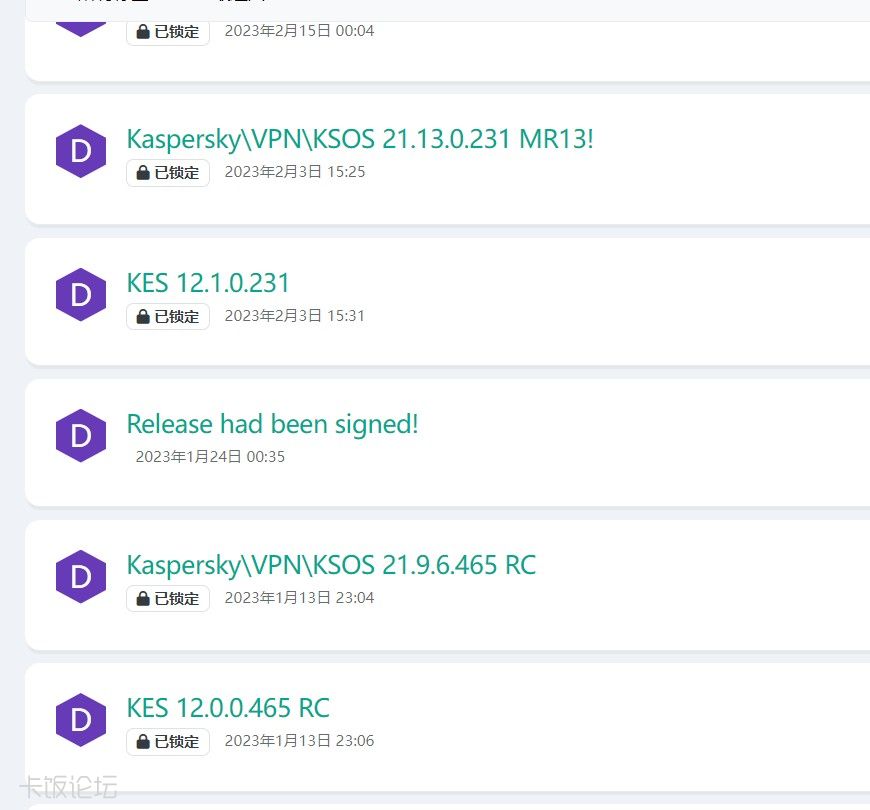Click avatar beside Release had been signed!

click(81, 436)
